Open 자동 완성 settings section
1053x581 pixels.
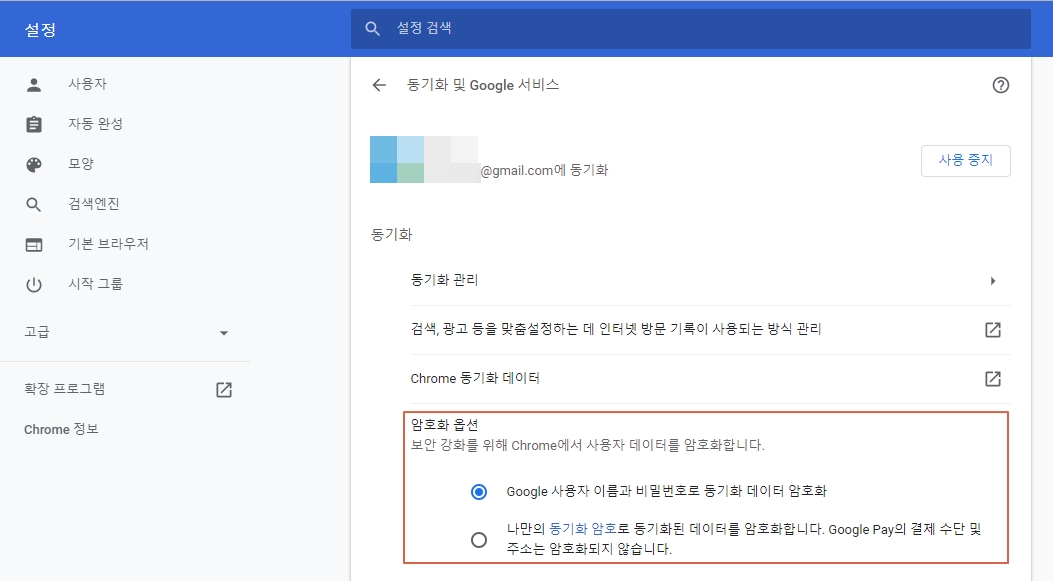pos(95,124)
